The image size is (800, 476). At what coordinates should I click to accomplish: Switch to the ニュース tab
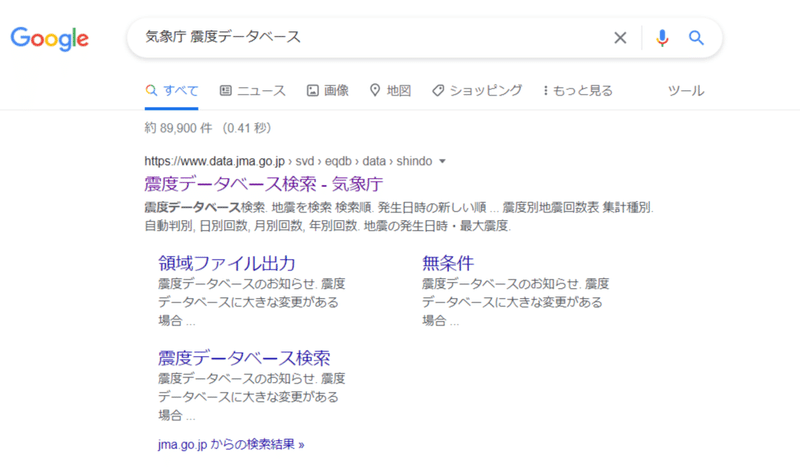[x=253, y=90]
